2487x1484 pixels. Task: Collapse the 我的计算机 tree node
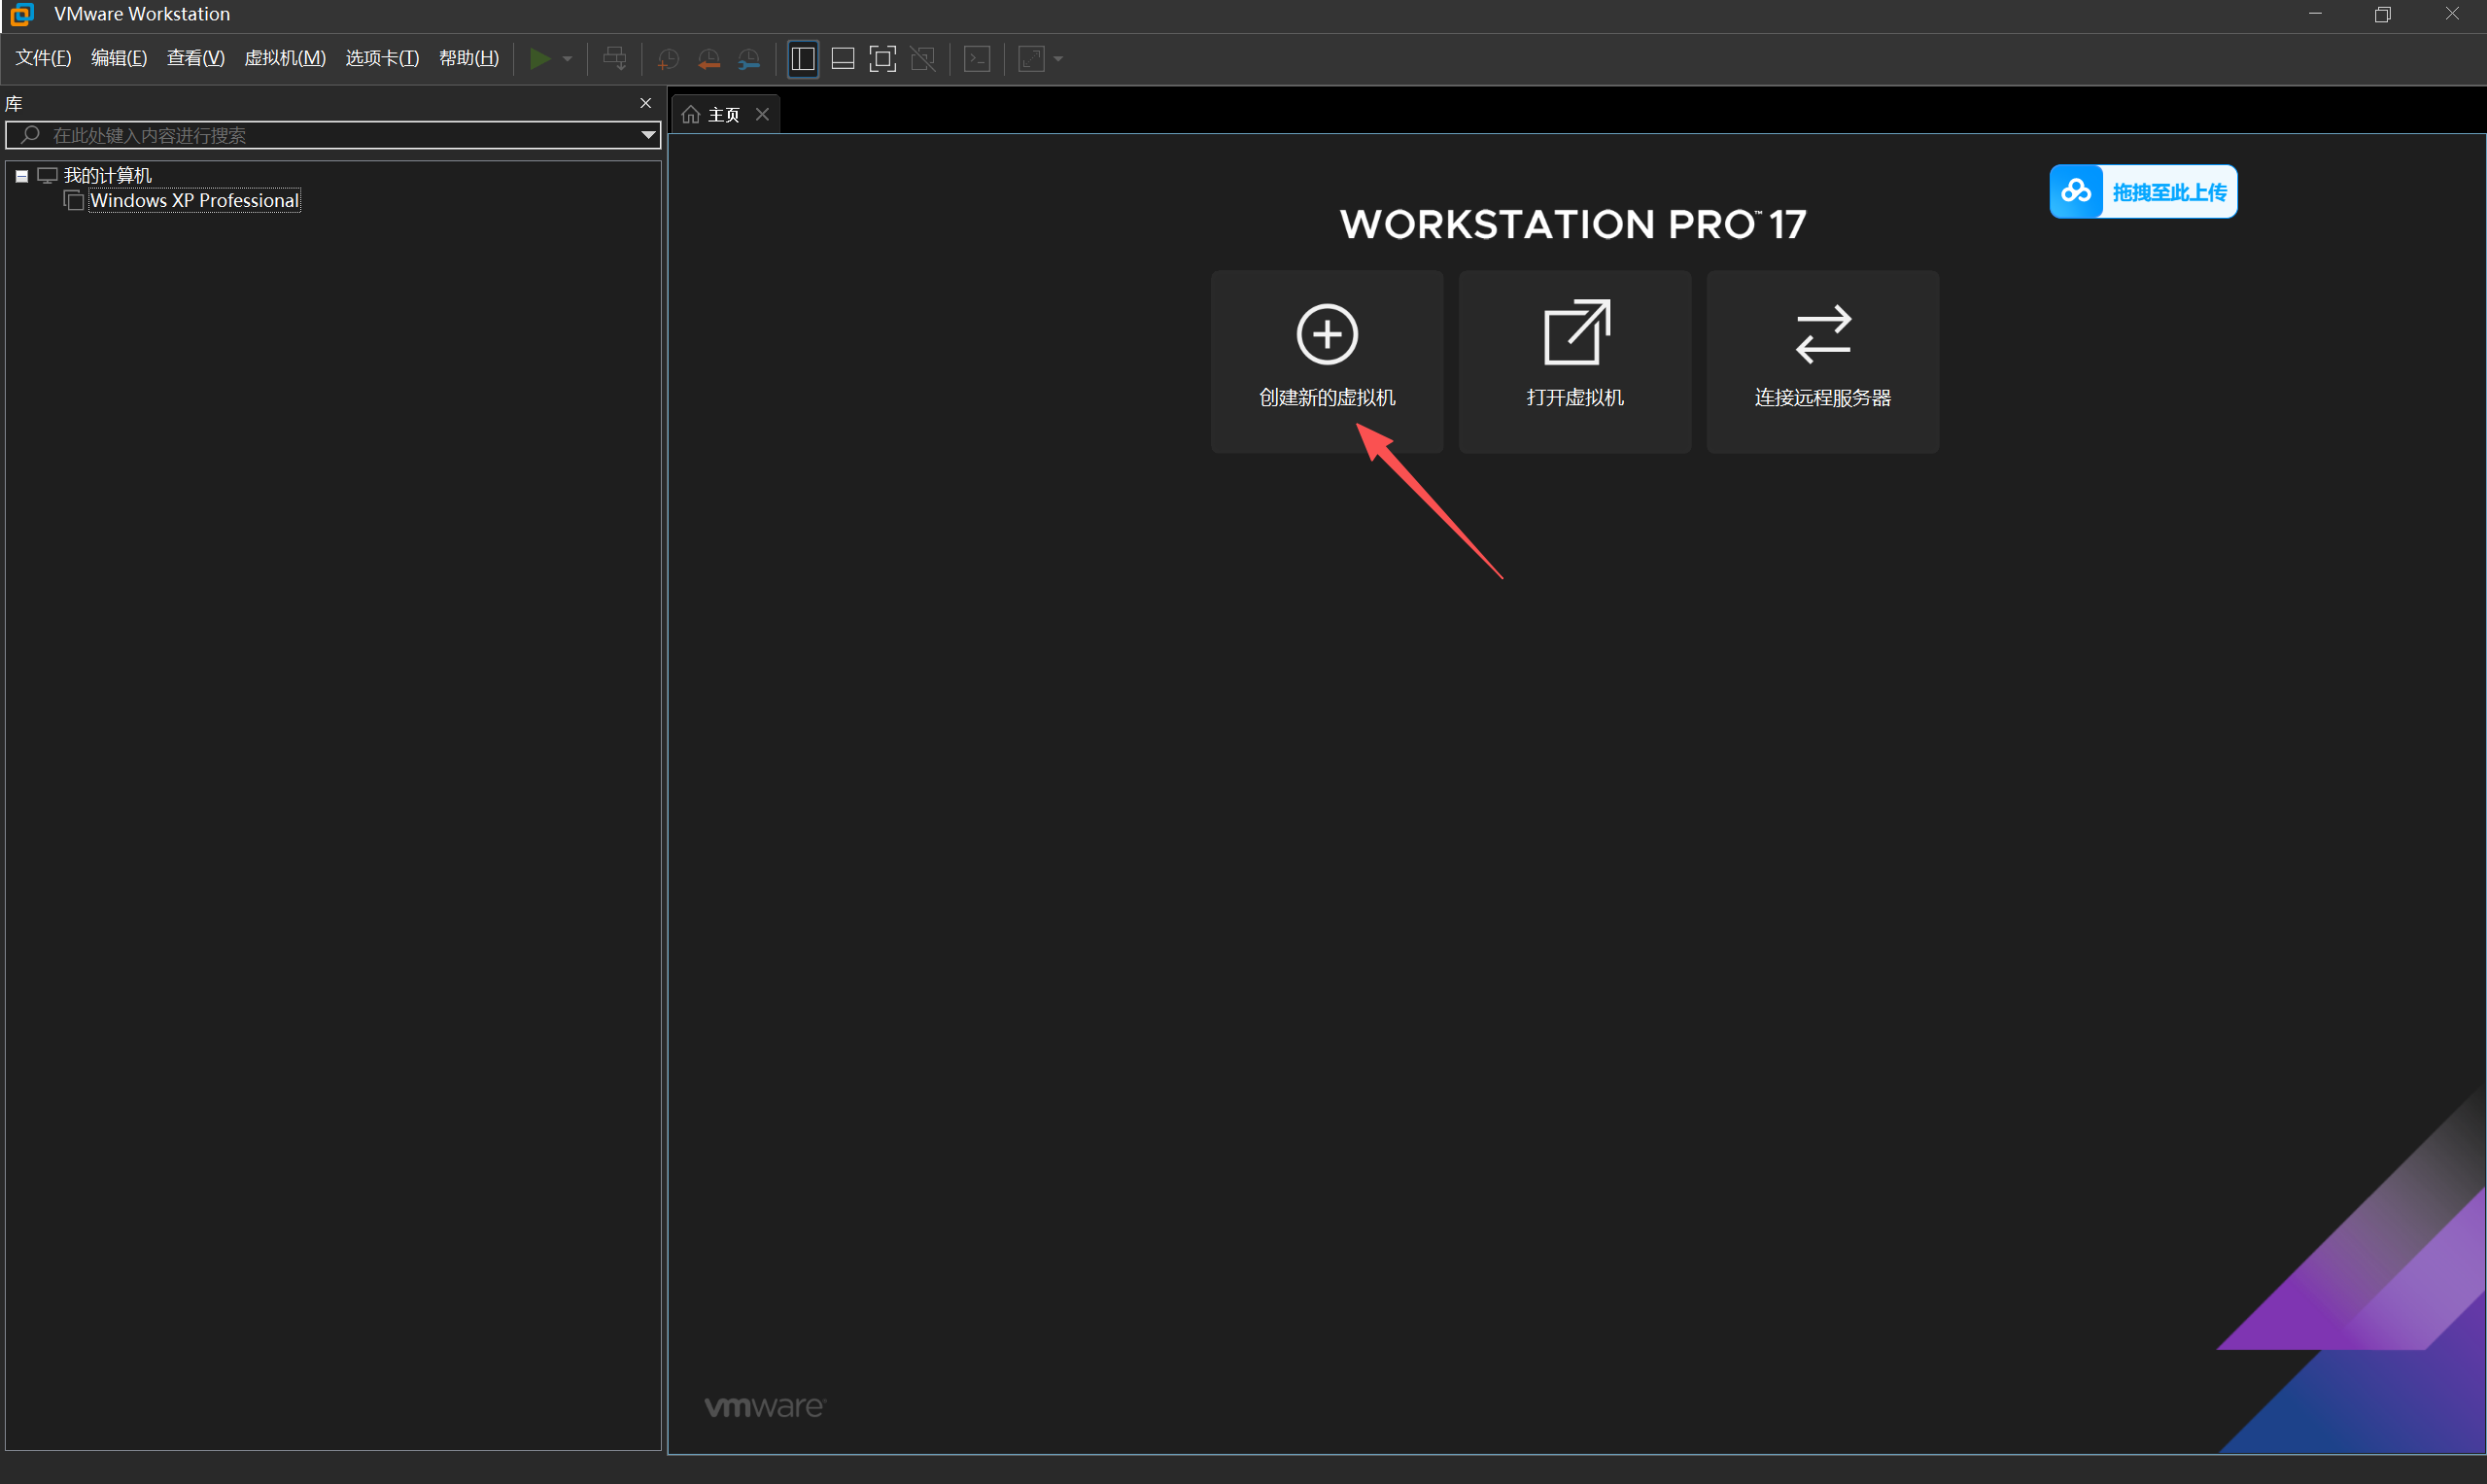[x=21, y=176]
